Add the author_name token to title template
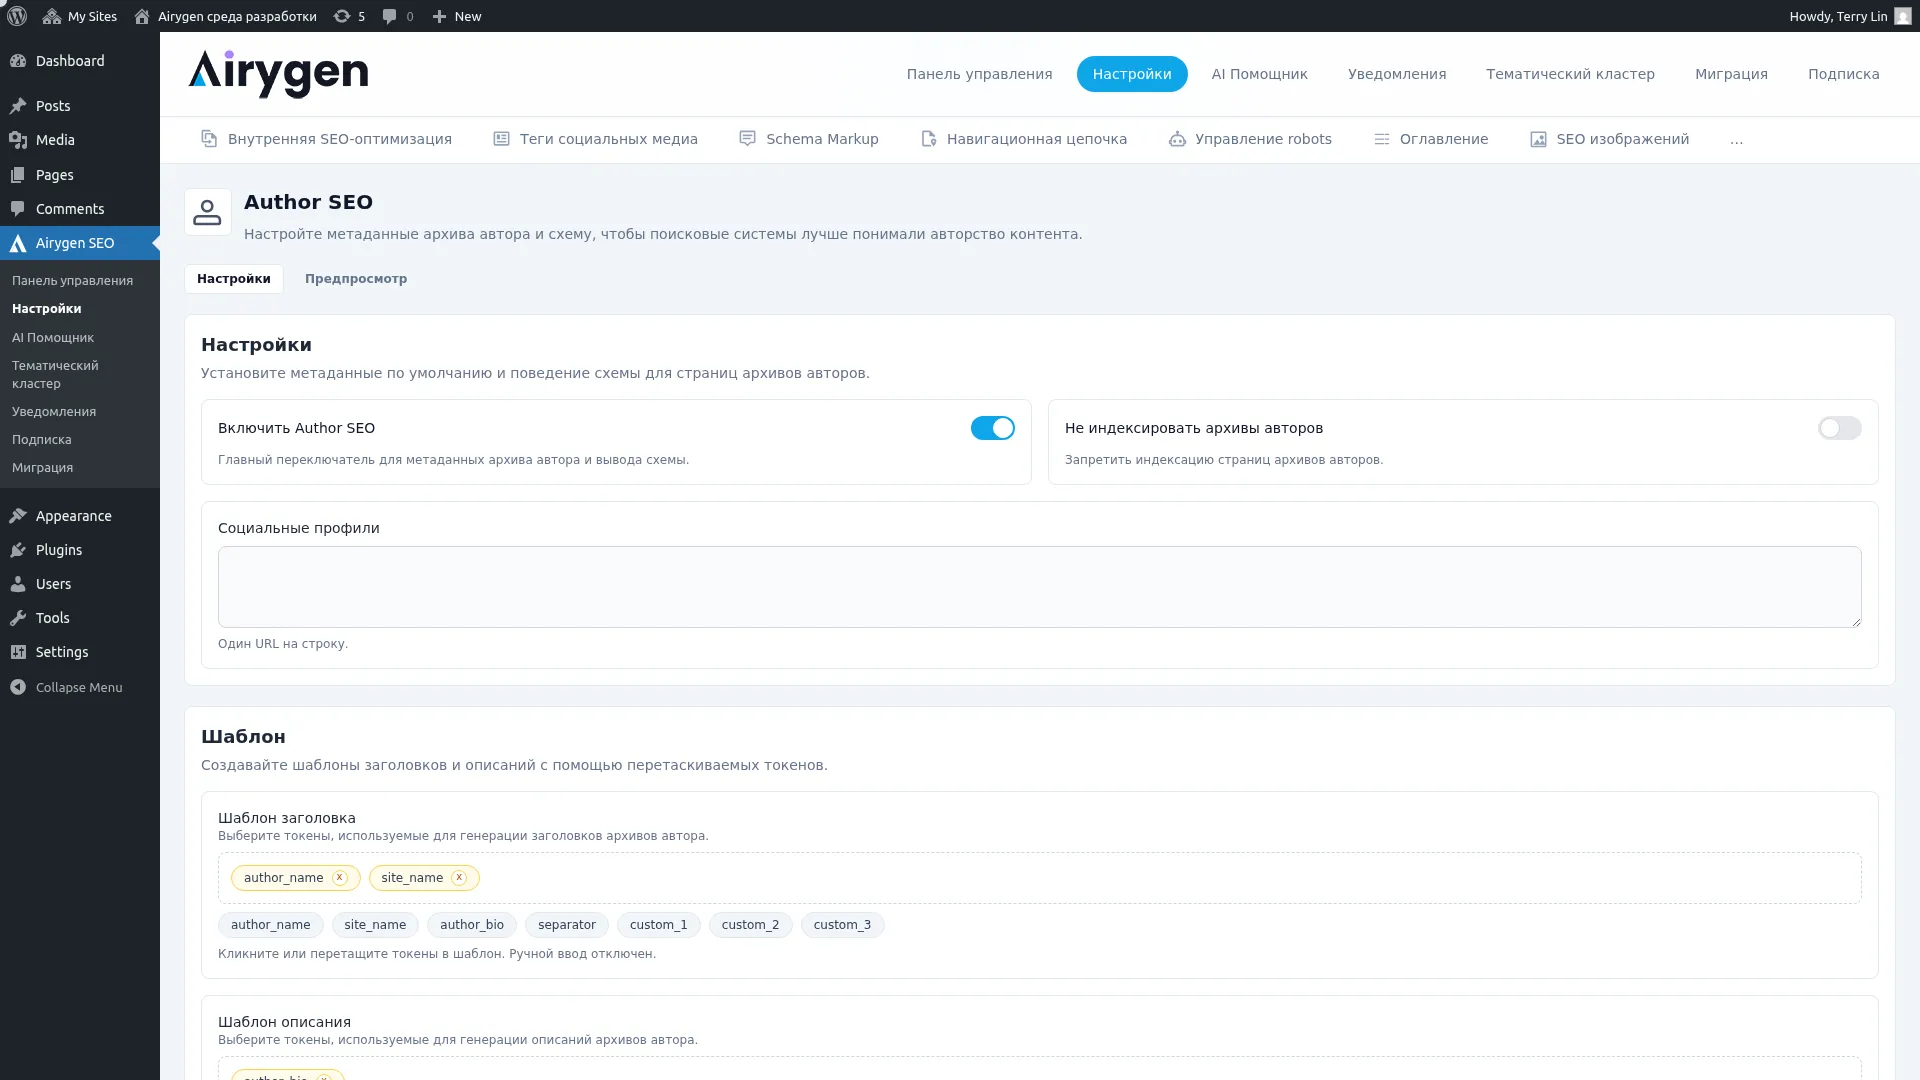Viewport: 1920px width, 1080px height. [271, 925]
